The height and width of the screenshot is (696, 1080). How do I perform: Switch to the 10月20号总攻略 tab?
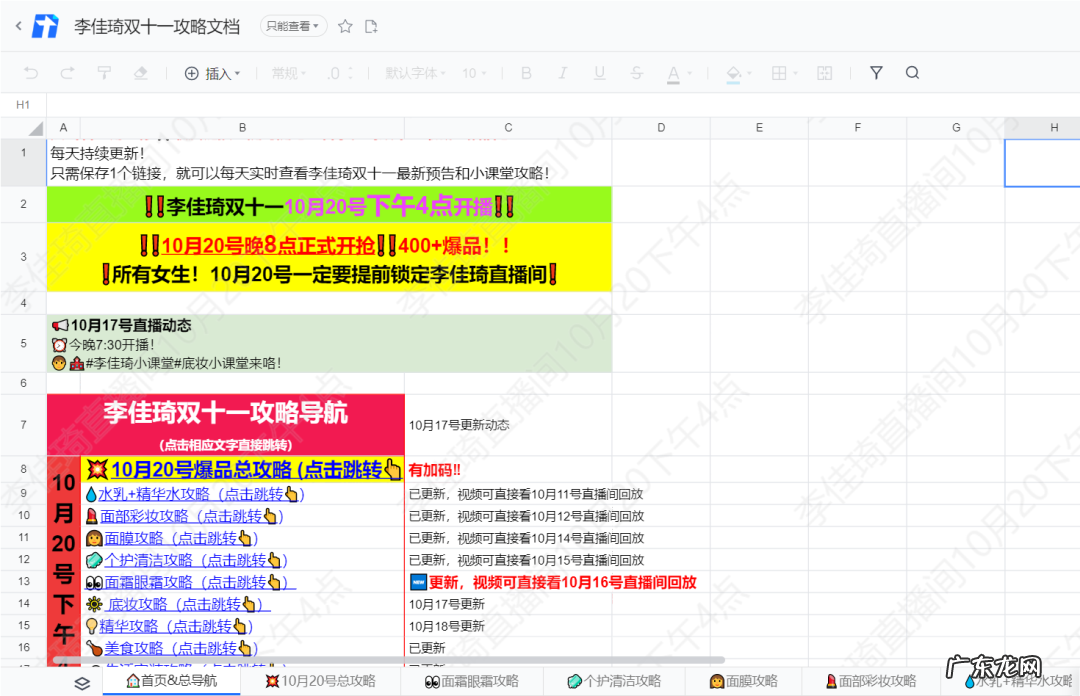tap(322, 680)
